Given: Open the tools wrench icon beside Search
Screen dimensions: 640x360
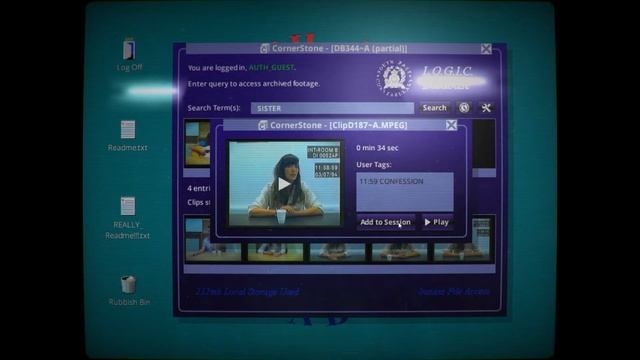Looking at the screenshot, I should [486, 108].
